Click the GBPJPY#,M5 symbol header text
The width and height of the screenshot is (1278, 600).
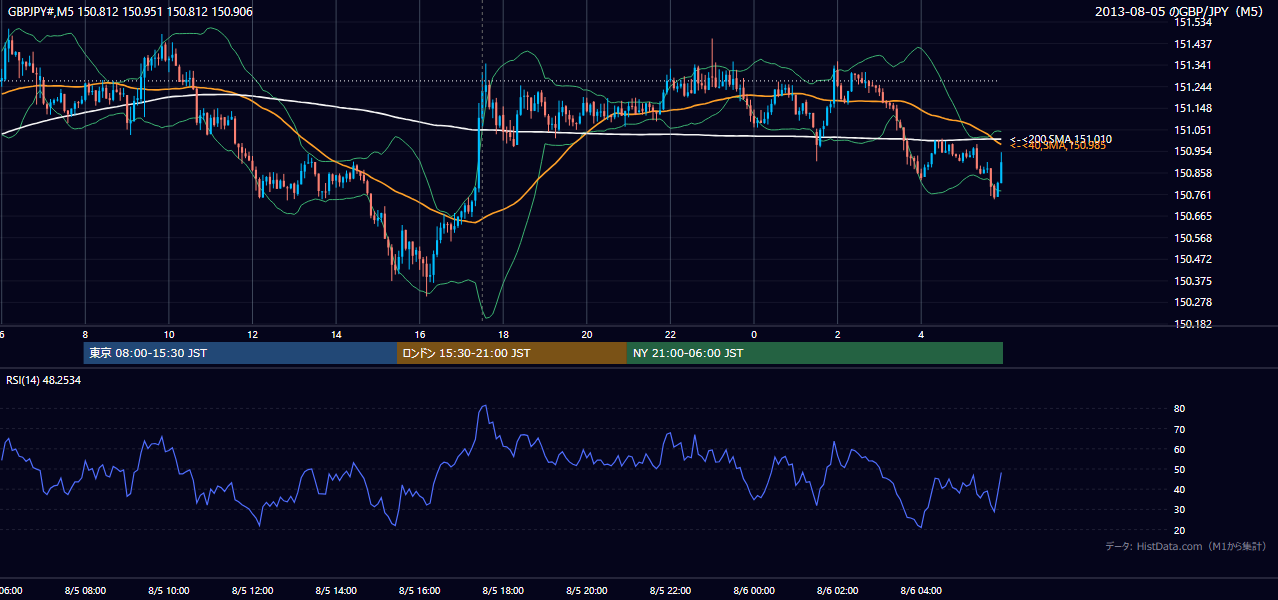coord(129,10)
